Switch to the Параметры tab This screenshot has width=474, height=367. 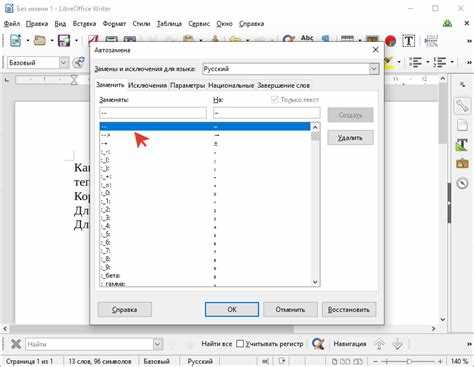click(187, 85)
